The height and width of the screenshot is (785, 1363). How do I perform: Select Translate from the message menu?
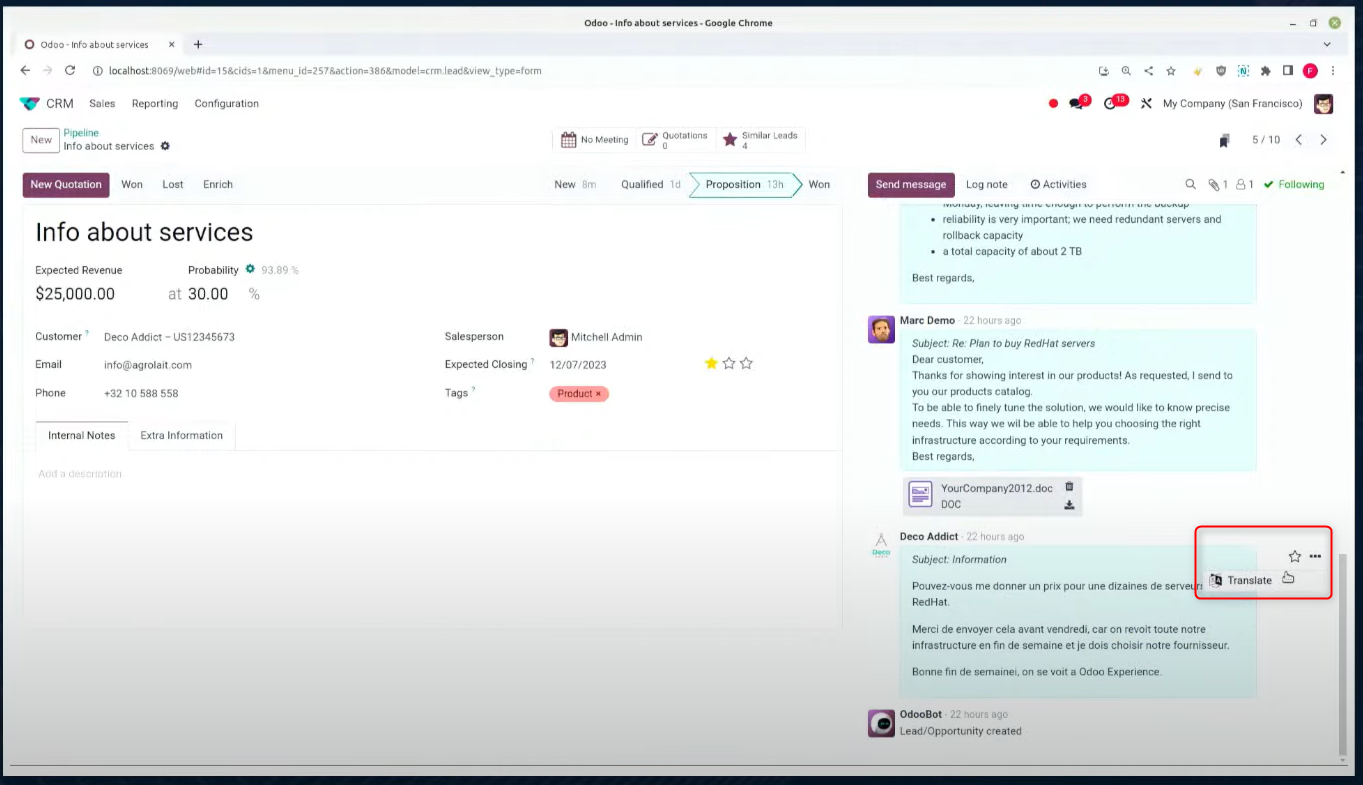[x=1241, y=580]
